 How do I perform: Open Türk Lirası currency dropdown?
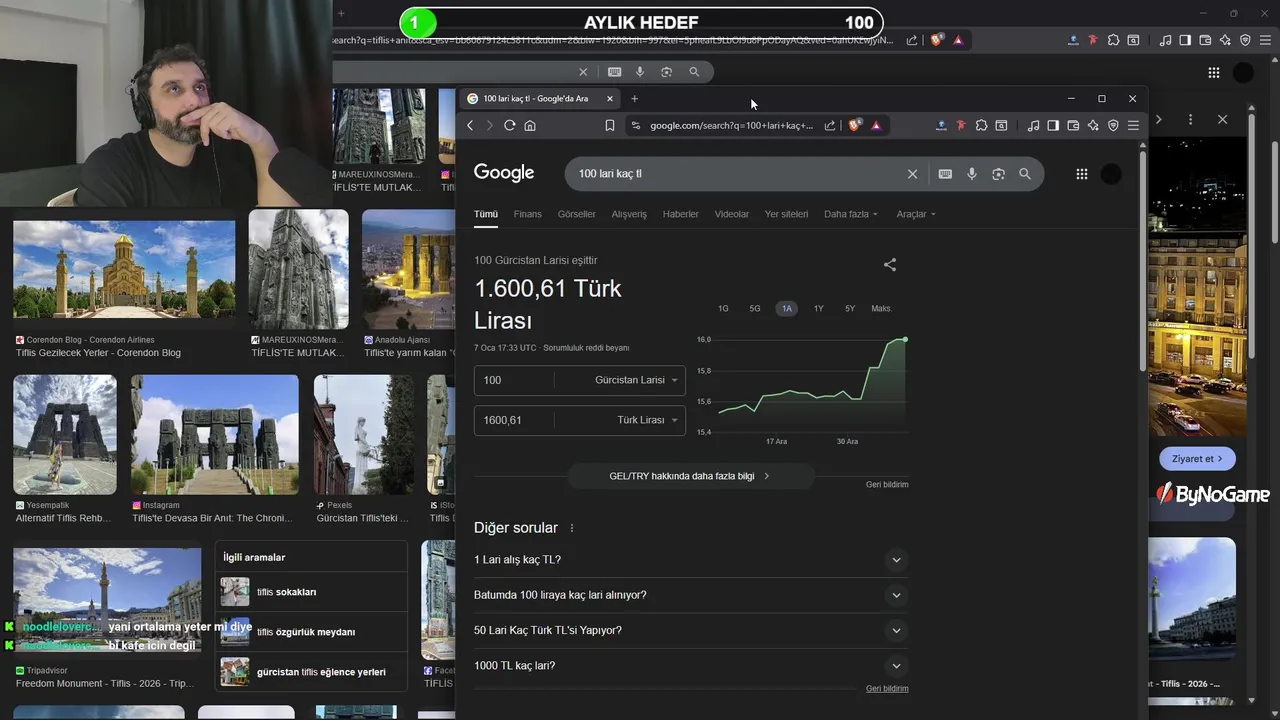tap(647, 420)
